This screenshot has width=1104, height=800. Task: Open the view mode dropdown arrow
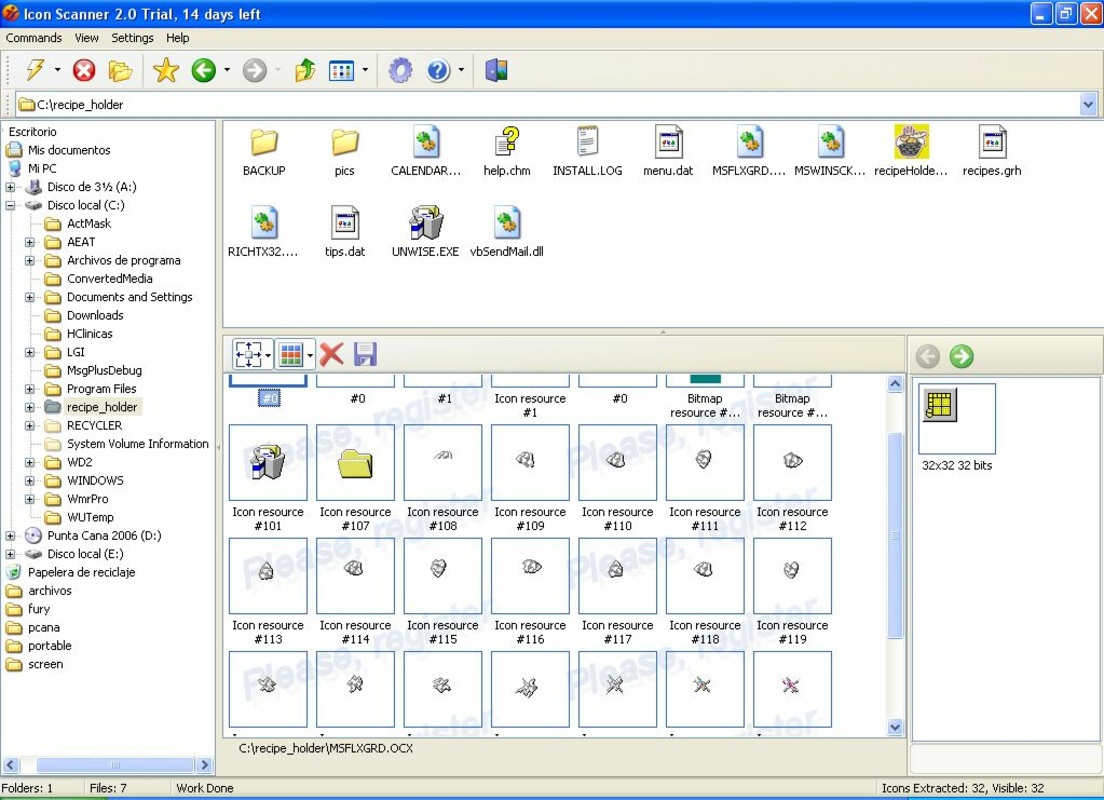tap(365, 70)
